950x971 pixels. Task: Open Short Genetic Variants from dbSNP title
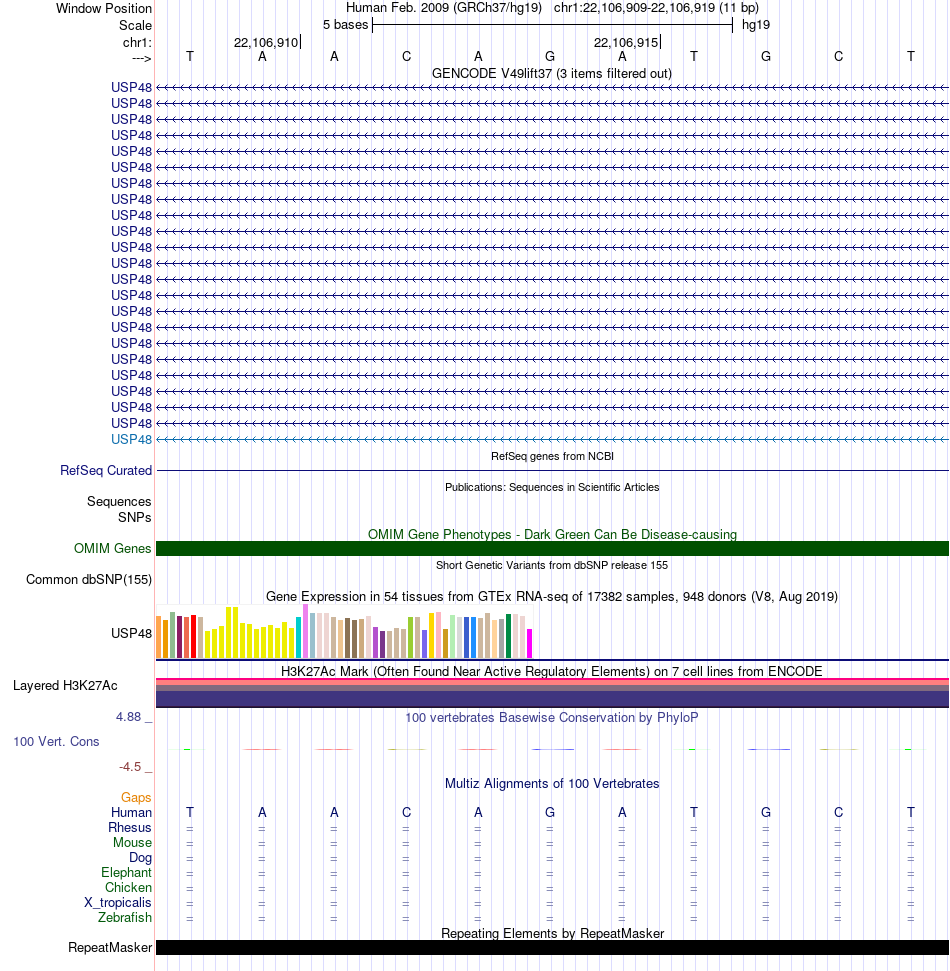pyautogui.click(x=552, y=565)
